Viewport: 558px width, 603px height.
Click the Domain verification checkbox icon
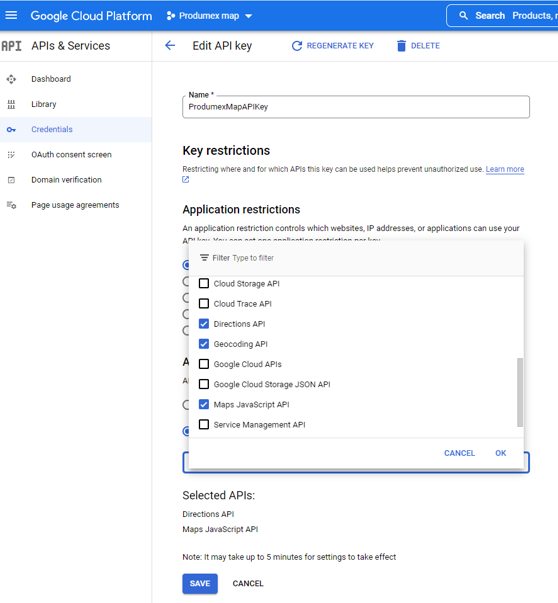[11, 180]
